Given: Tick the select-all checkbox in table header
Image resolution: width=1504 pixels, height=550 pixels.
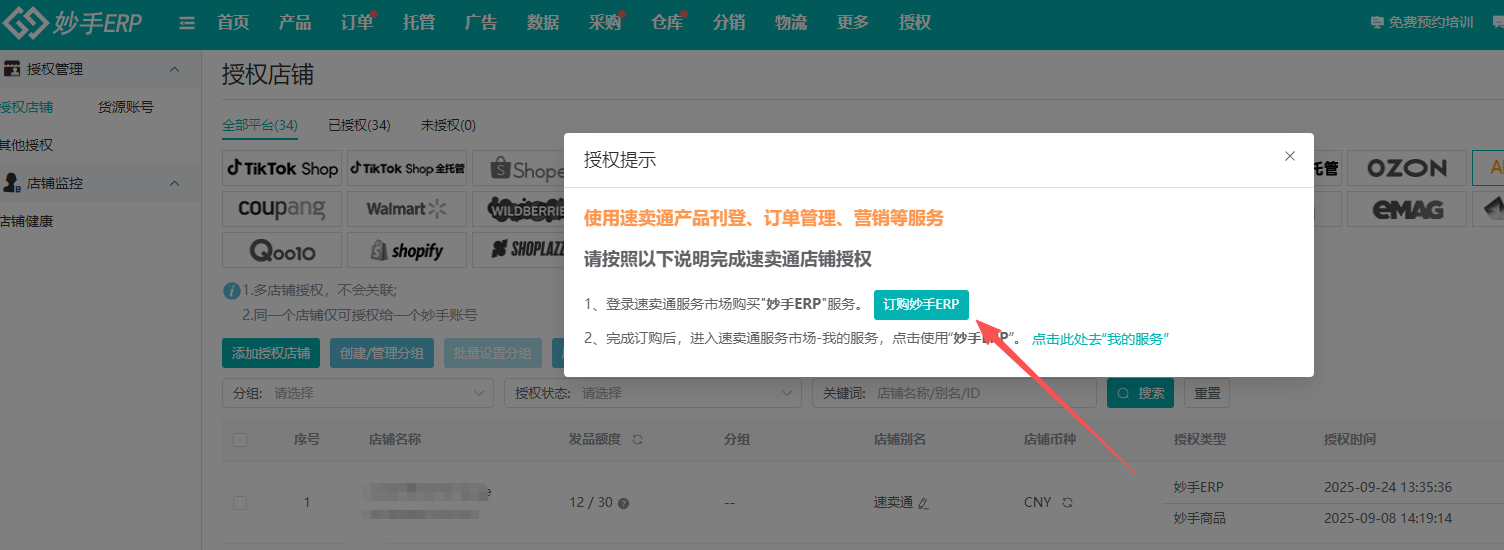Looking at the screenshot, I should pos(240,439).
